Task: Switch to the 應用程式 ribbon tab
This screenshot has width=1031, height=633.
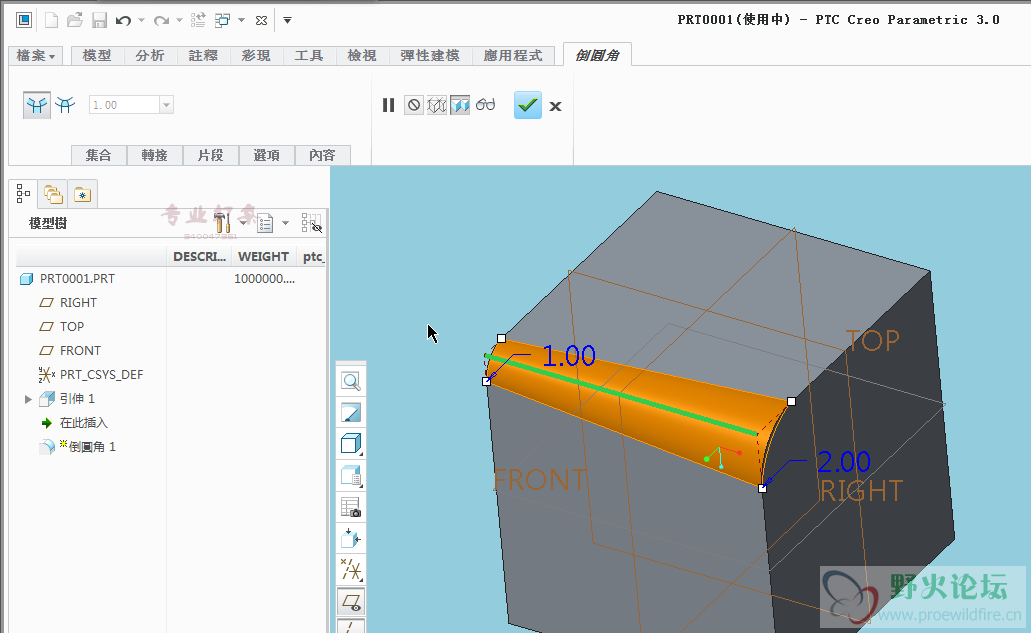Action: point(513,56)
